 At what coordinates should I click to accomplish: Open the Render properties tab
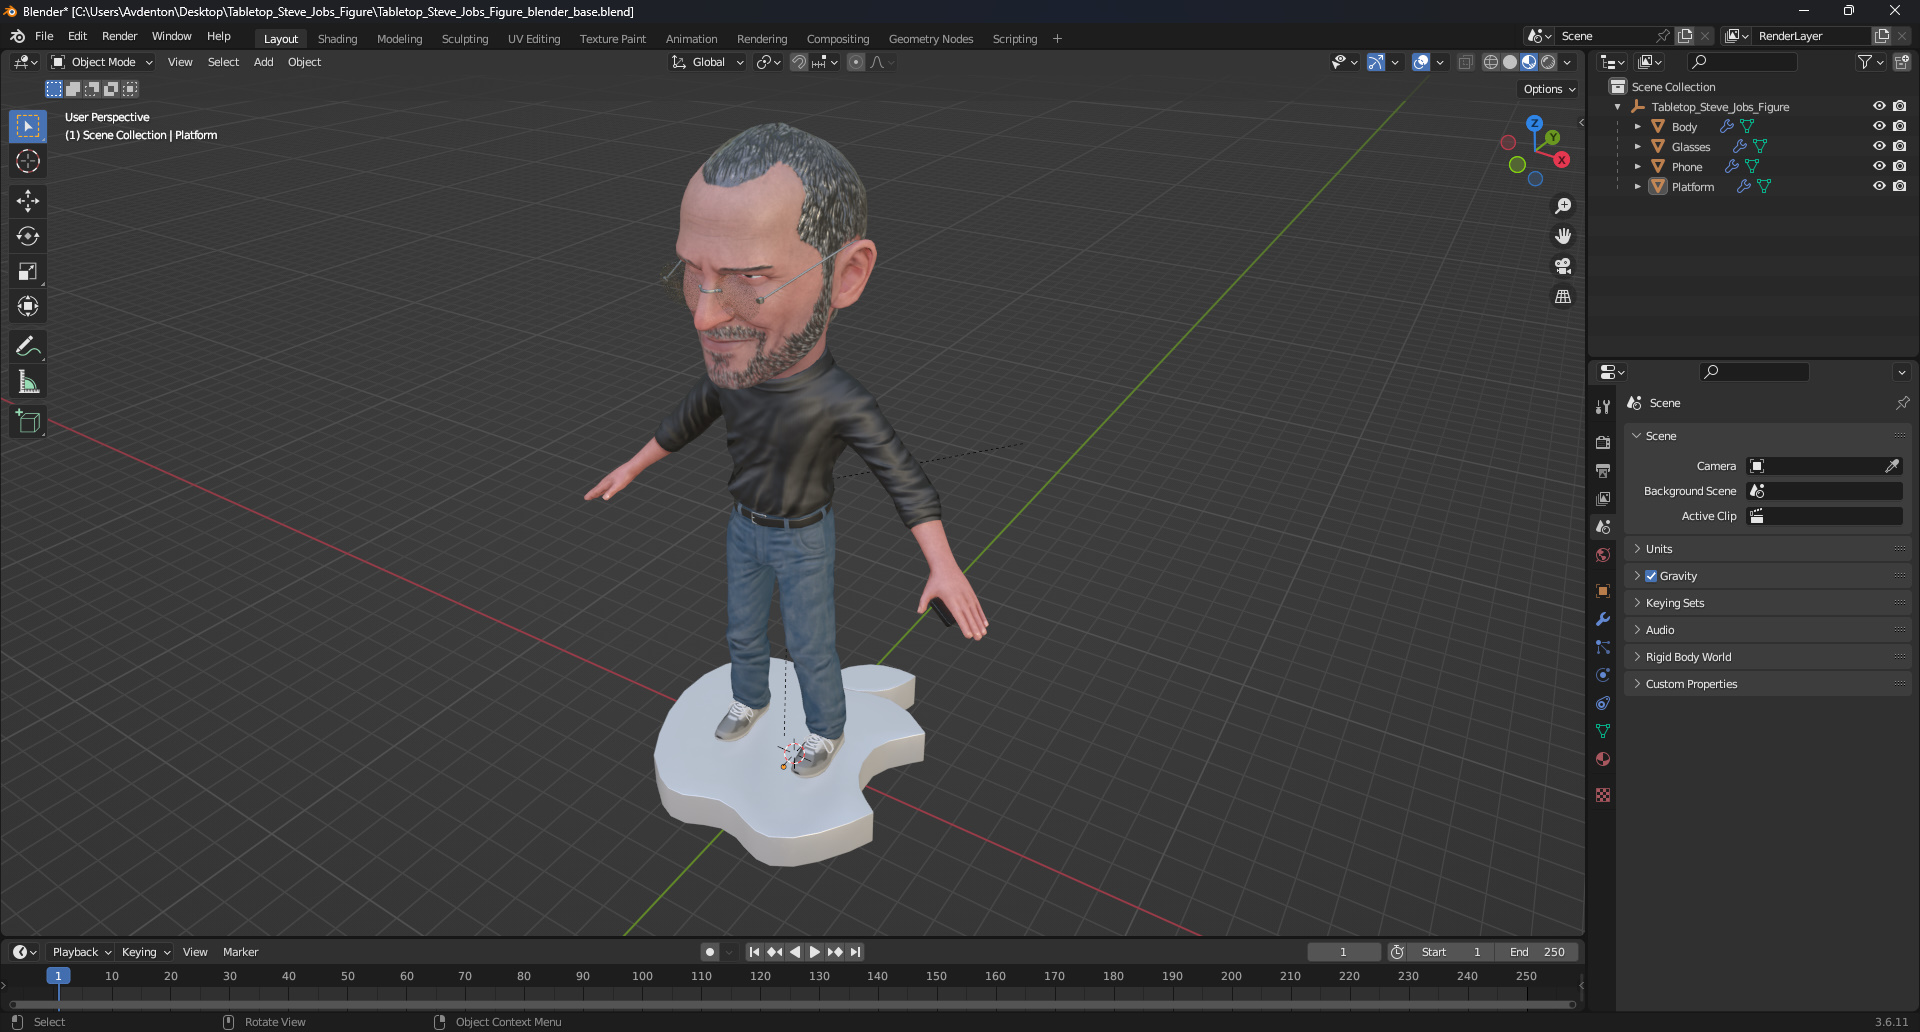coord(1603,442)
